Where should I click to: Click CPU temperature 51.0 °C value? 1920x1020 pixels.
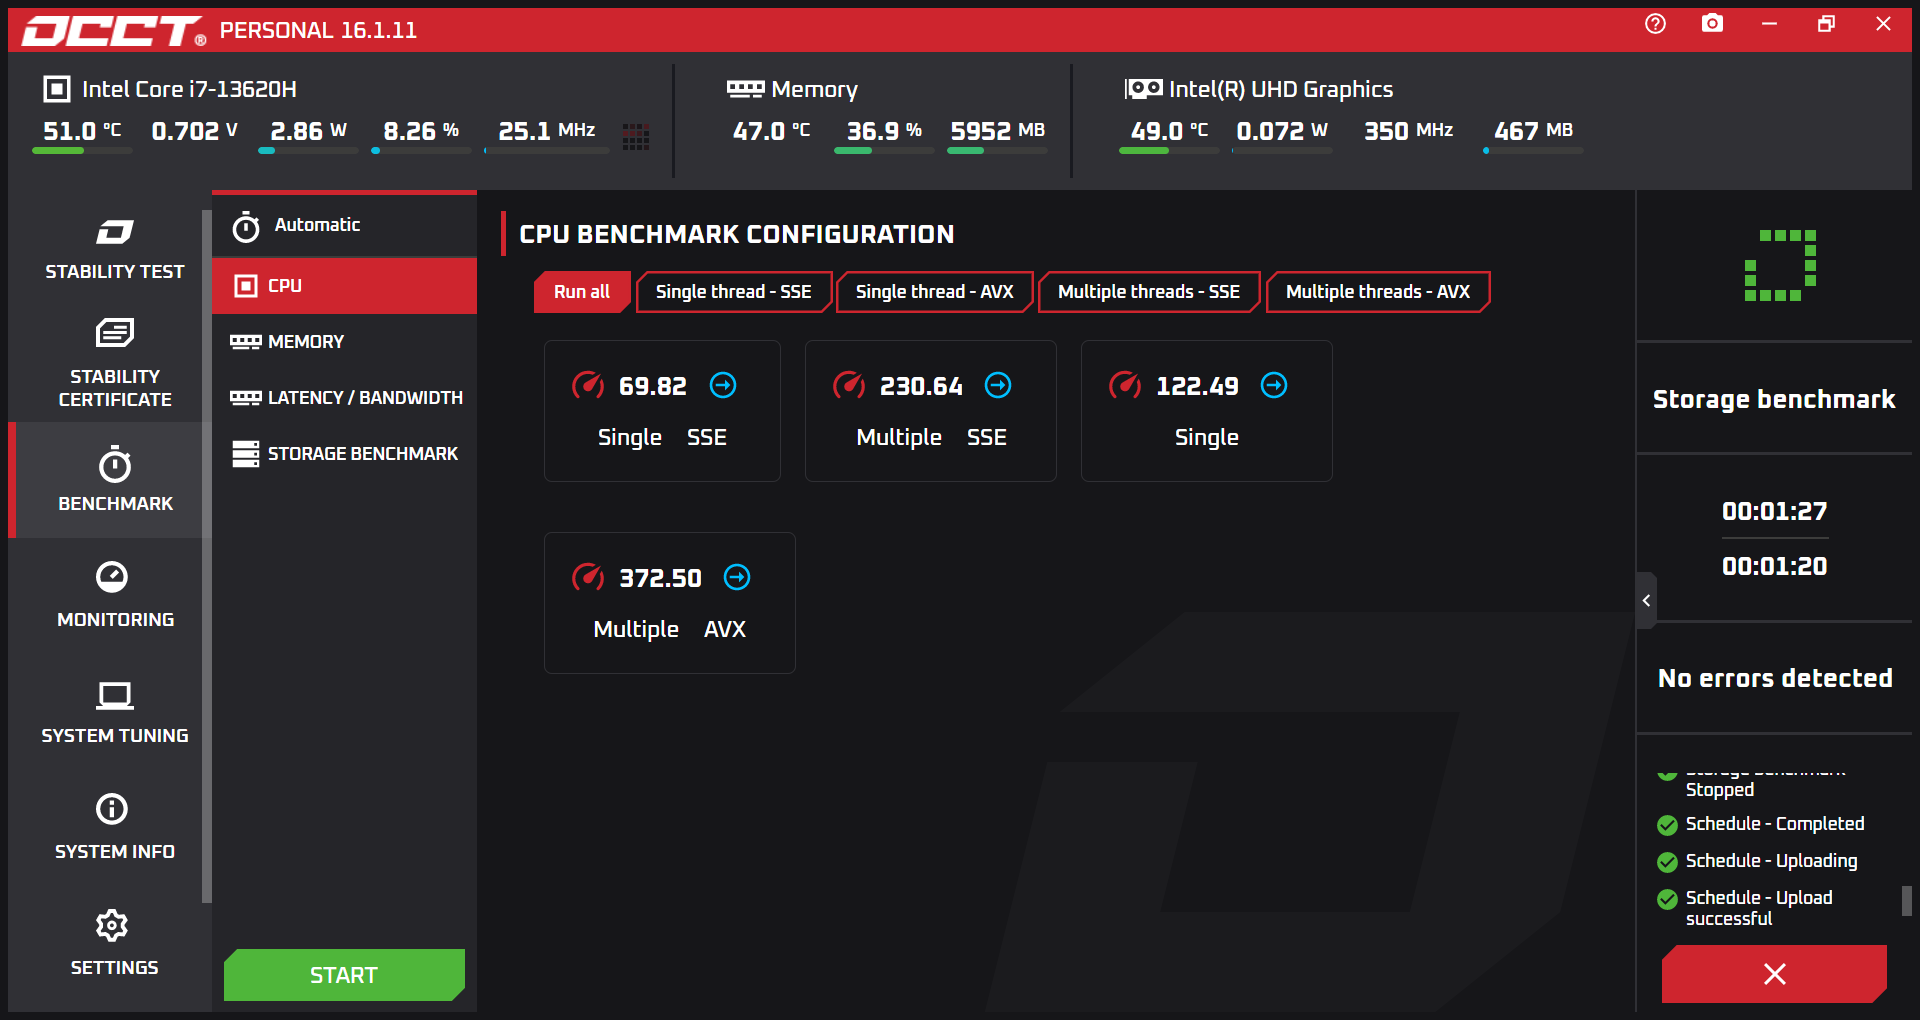82,131
